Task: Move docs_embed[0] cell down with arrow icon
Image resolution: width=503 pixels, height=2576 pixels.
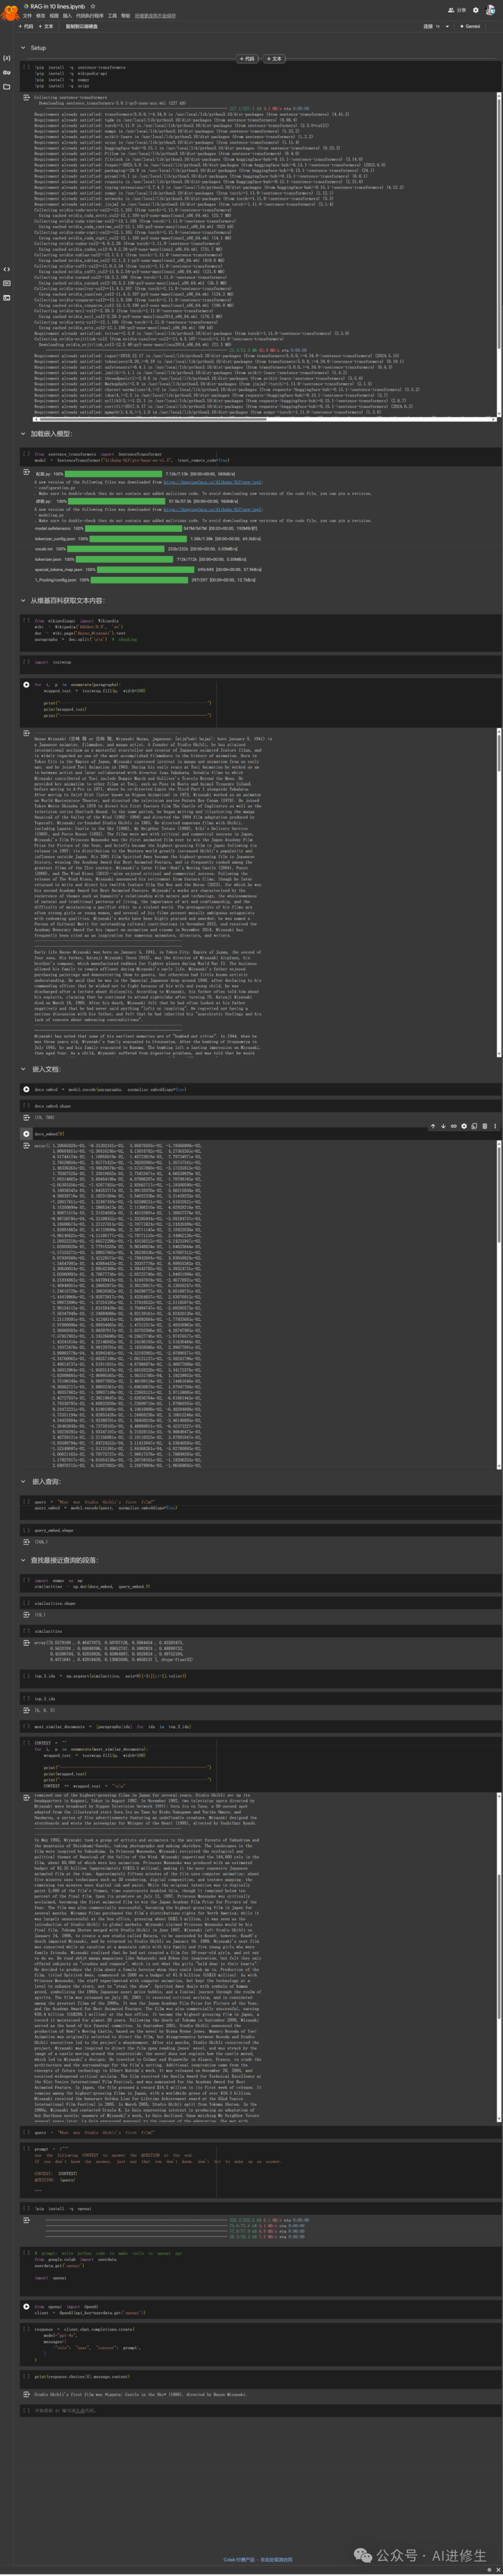Action: pos(443,1127)
